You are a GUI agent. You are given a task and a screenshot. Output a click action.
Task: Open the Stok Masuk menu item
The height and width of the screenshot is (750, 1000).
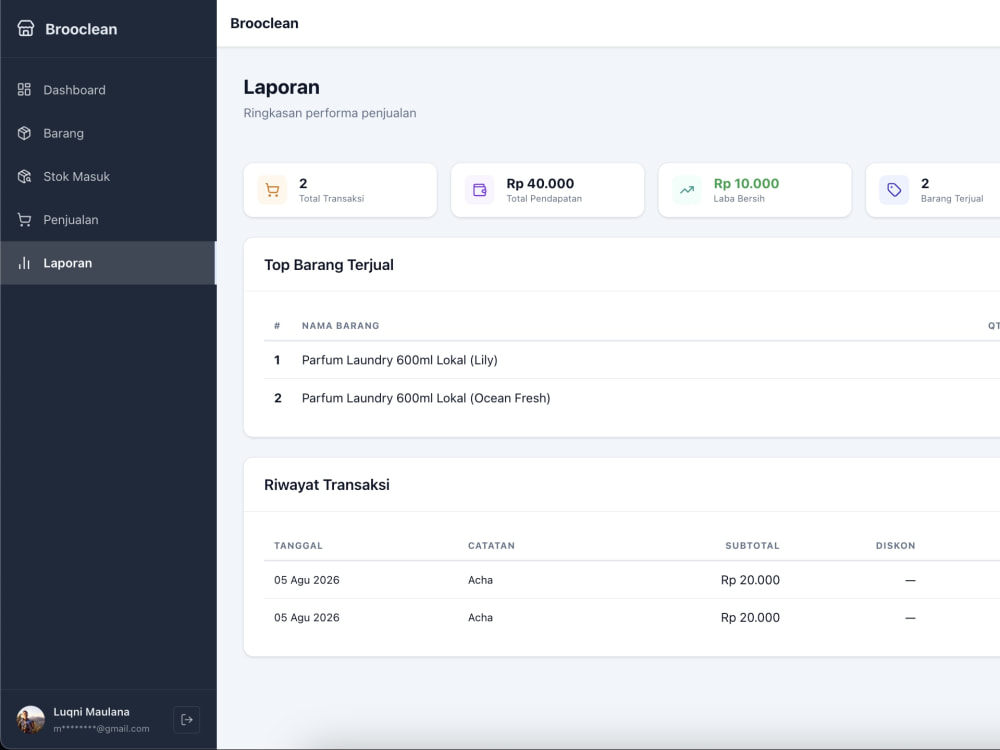pyautogui.click(x=108, y=177)
